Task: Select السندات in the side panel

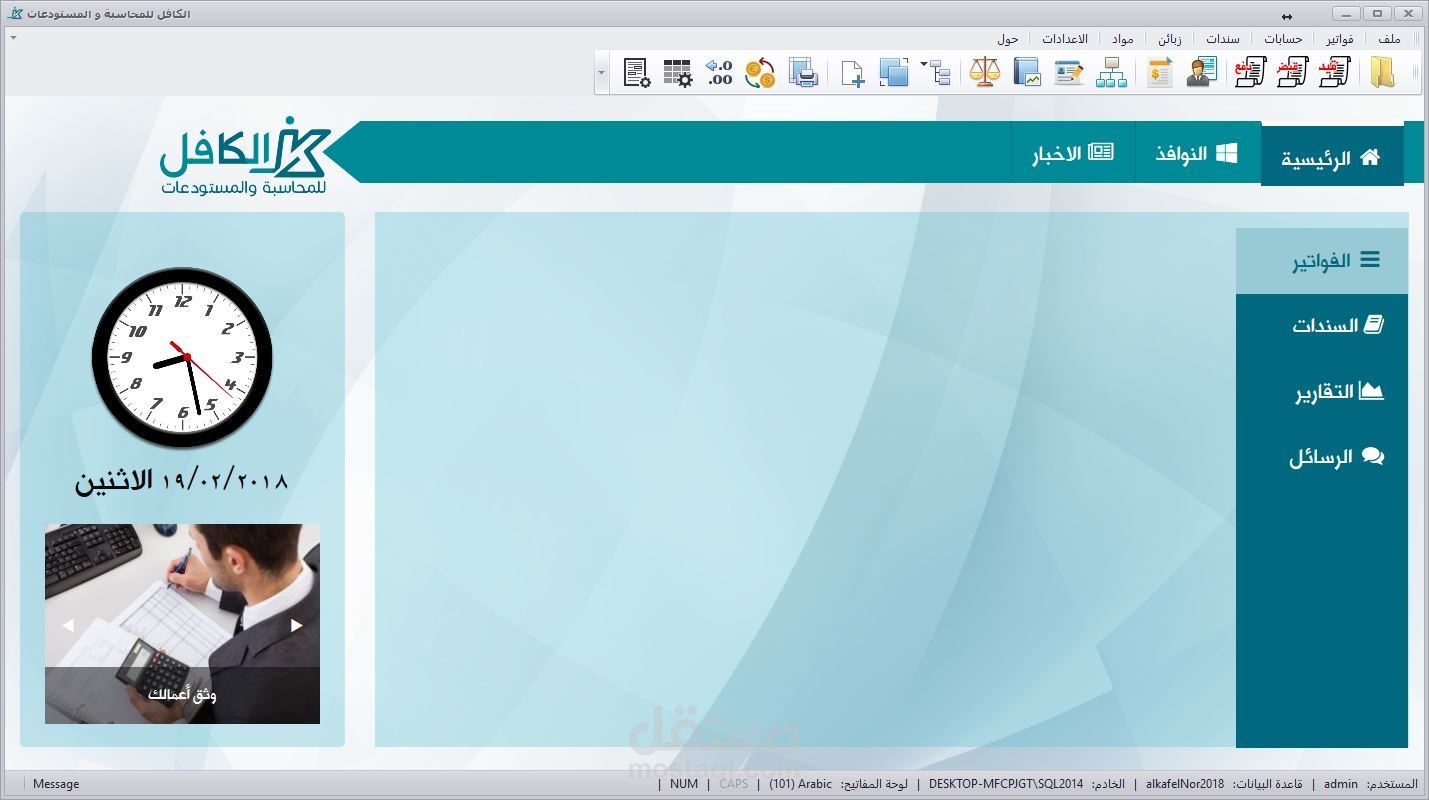Action: point(1321,325)
